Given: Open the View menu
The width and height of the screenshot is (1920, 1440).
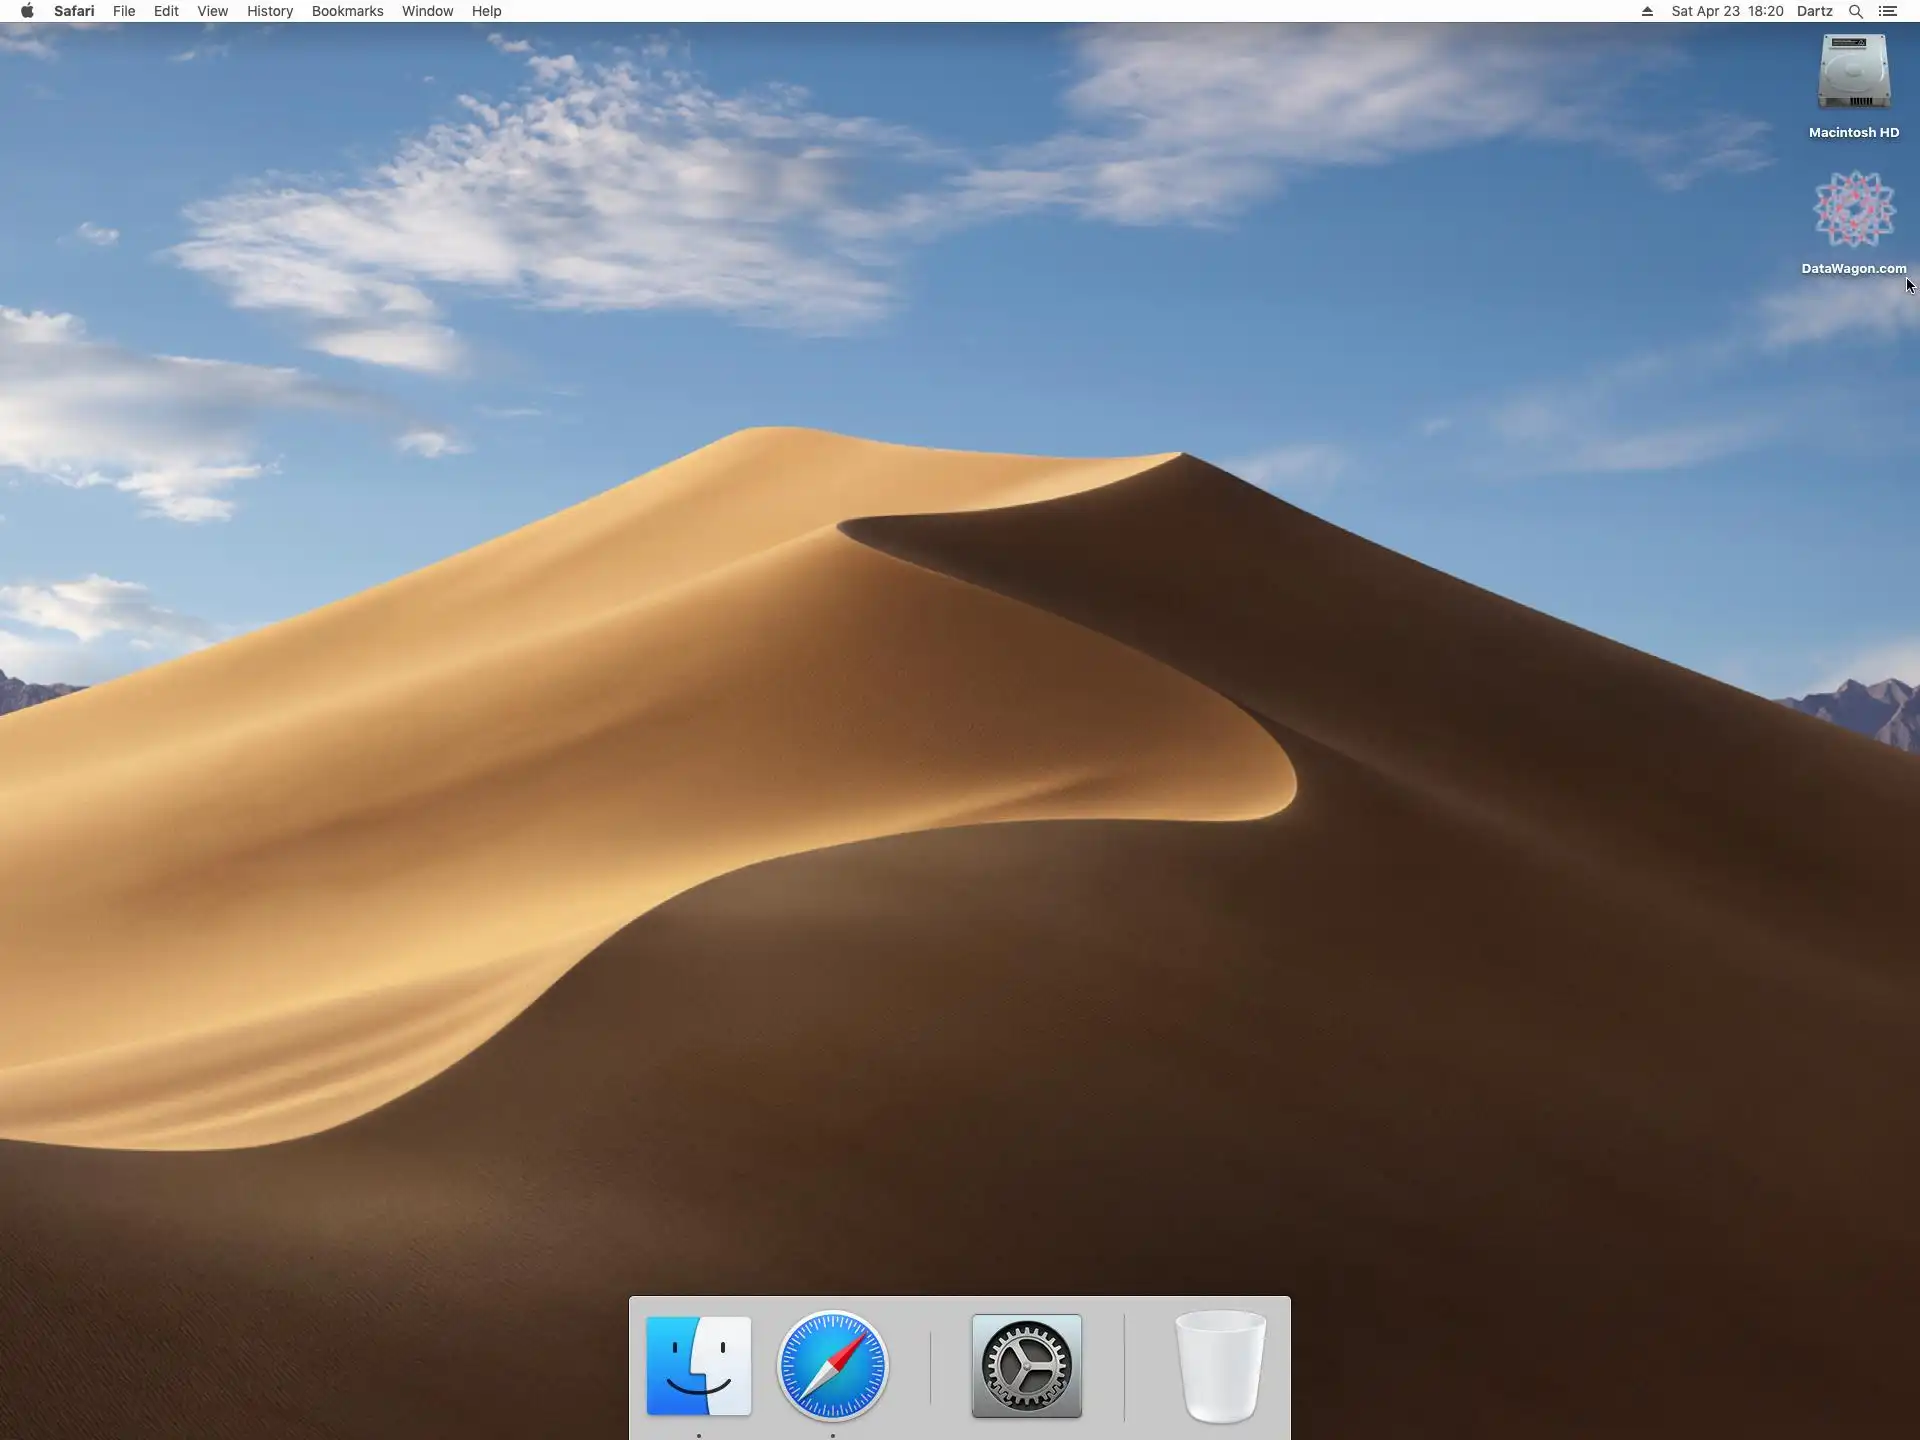Looking at the screenshot, I should coord(212,11).
